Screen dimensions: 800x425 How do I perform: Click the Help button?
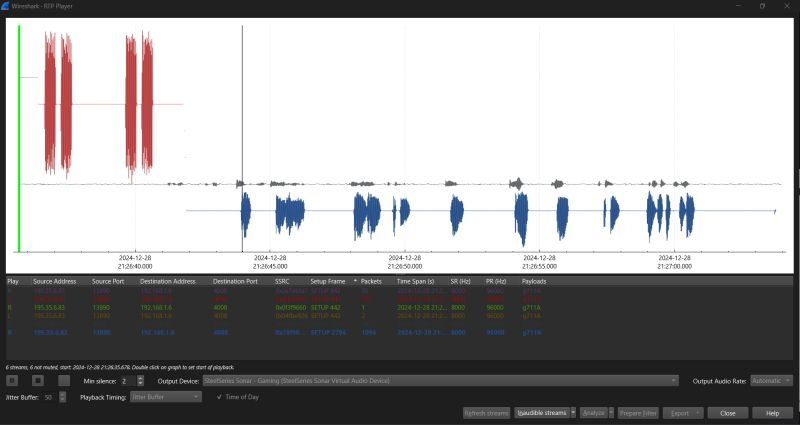coord(772,413)
